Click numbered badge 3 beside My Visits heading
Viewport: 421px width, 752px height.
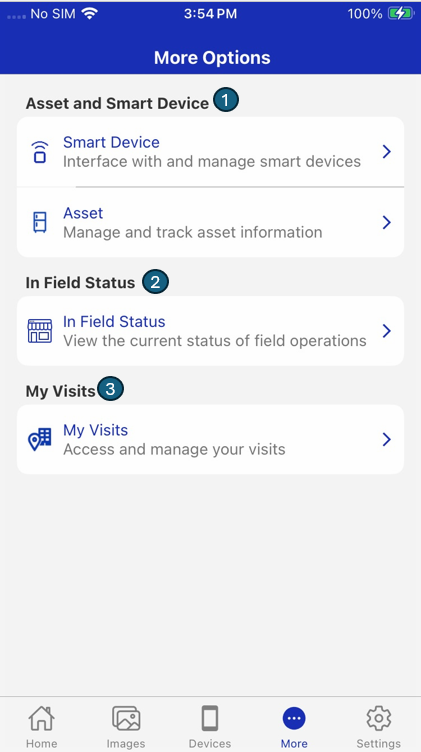click(111, 389)
